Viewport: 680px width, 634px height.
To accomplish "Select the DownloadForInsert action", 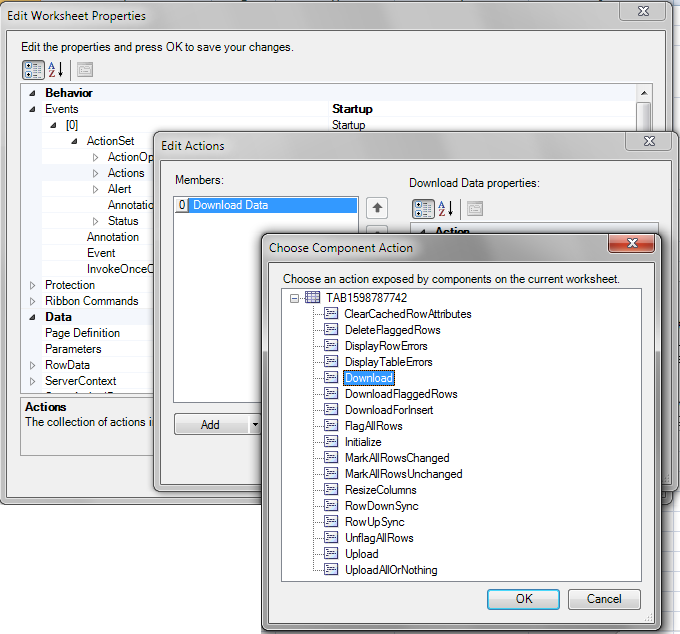I will 389,410.
